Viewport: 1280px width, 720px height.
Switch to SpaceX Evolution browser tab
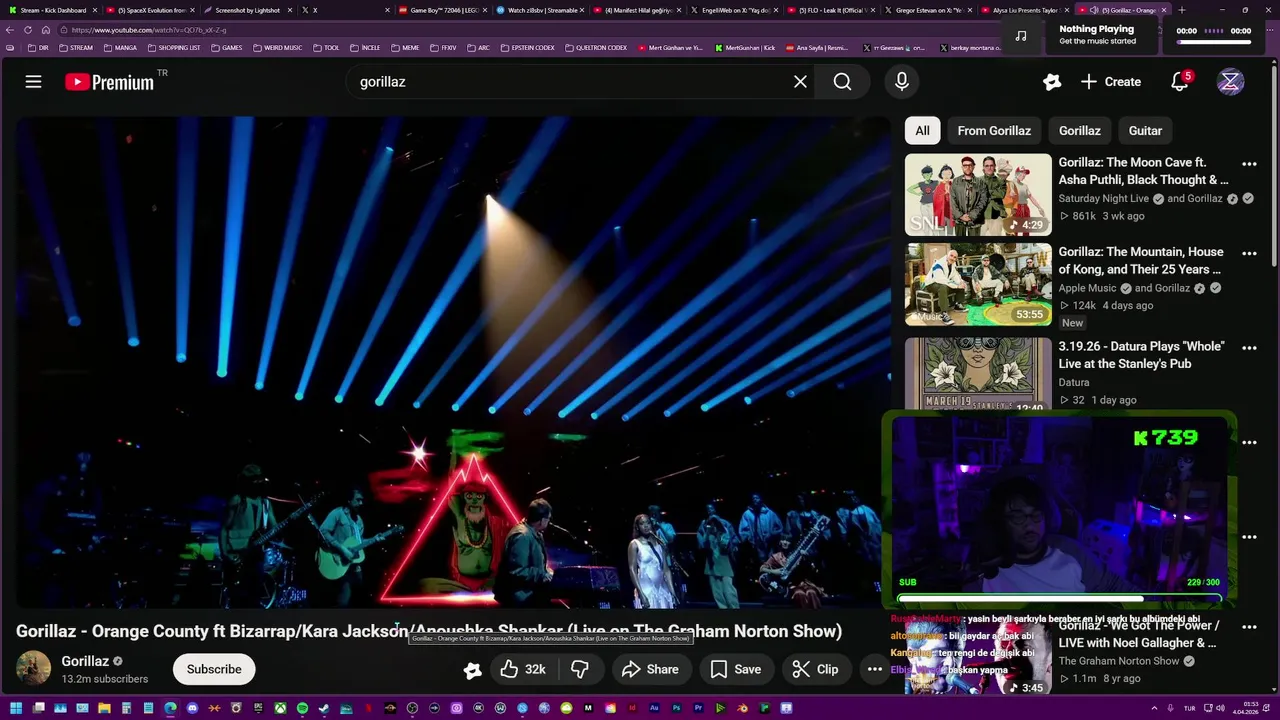[152, 10]
